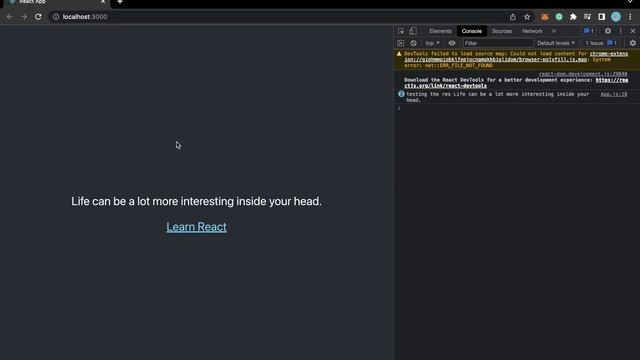
Task: Open the 1 Issue link in console toolbar
Action: pyautogui.click(x=601, y=43)
